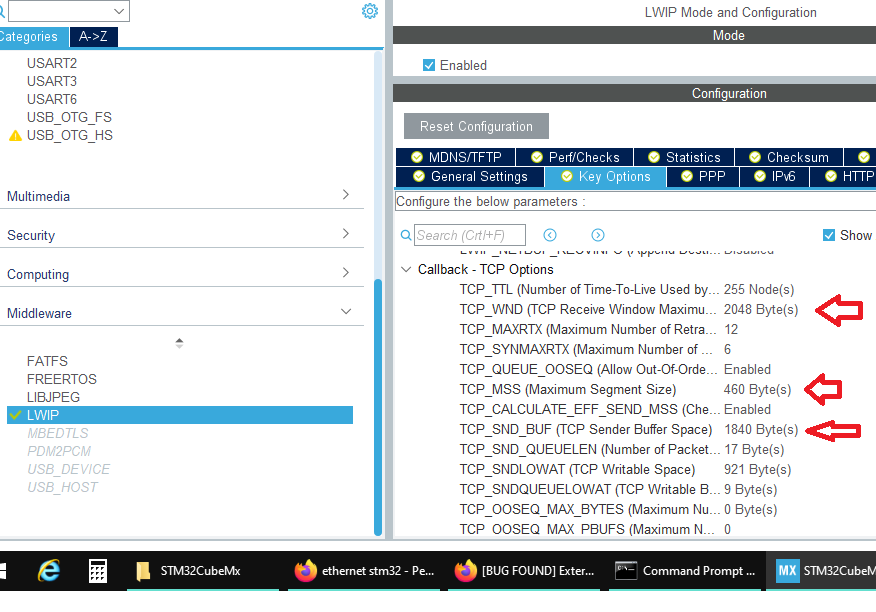
Task: Click the green check icon on General Settings tab
Action: 419,177
